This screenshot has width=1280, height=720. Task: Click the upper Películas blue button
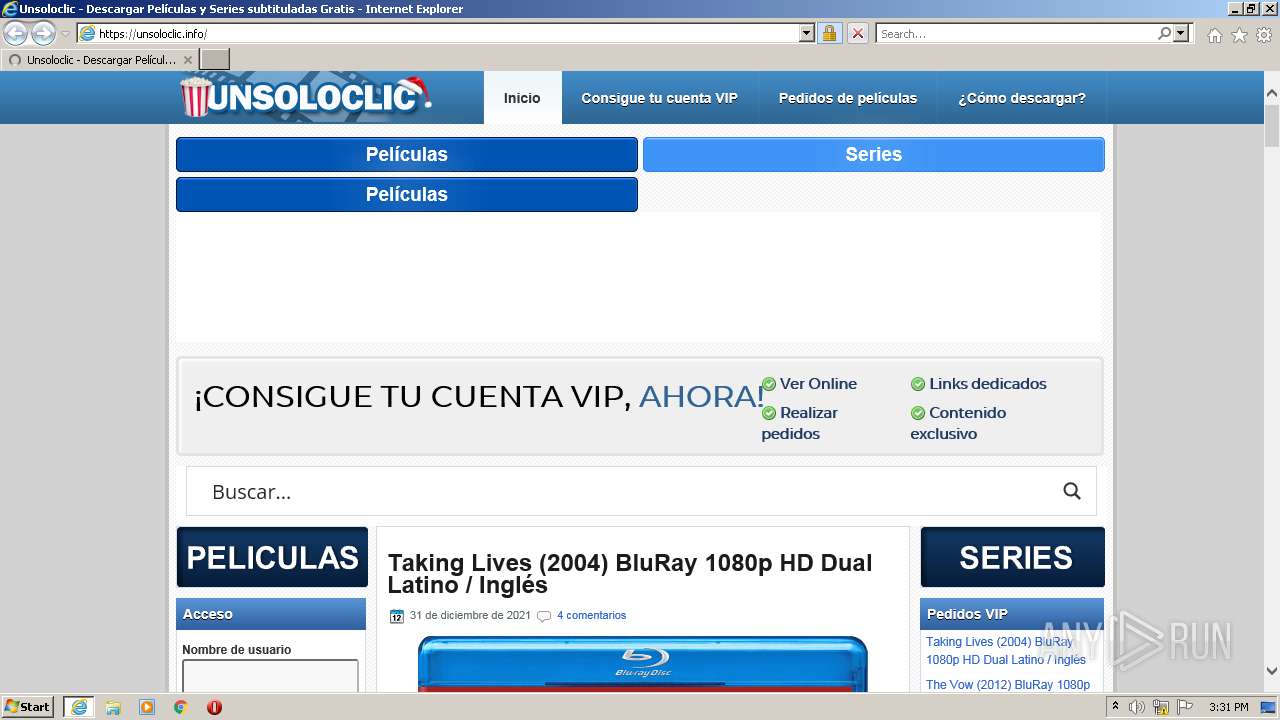click(x=407, y=154)
